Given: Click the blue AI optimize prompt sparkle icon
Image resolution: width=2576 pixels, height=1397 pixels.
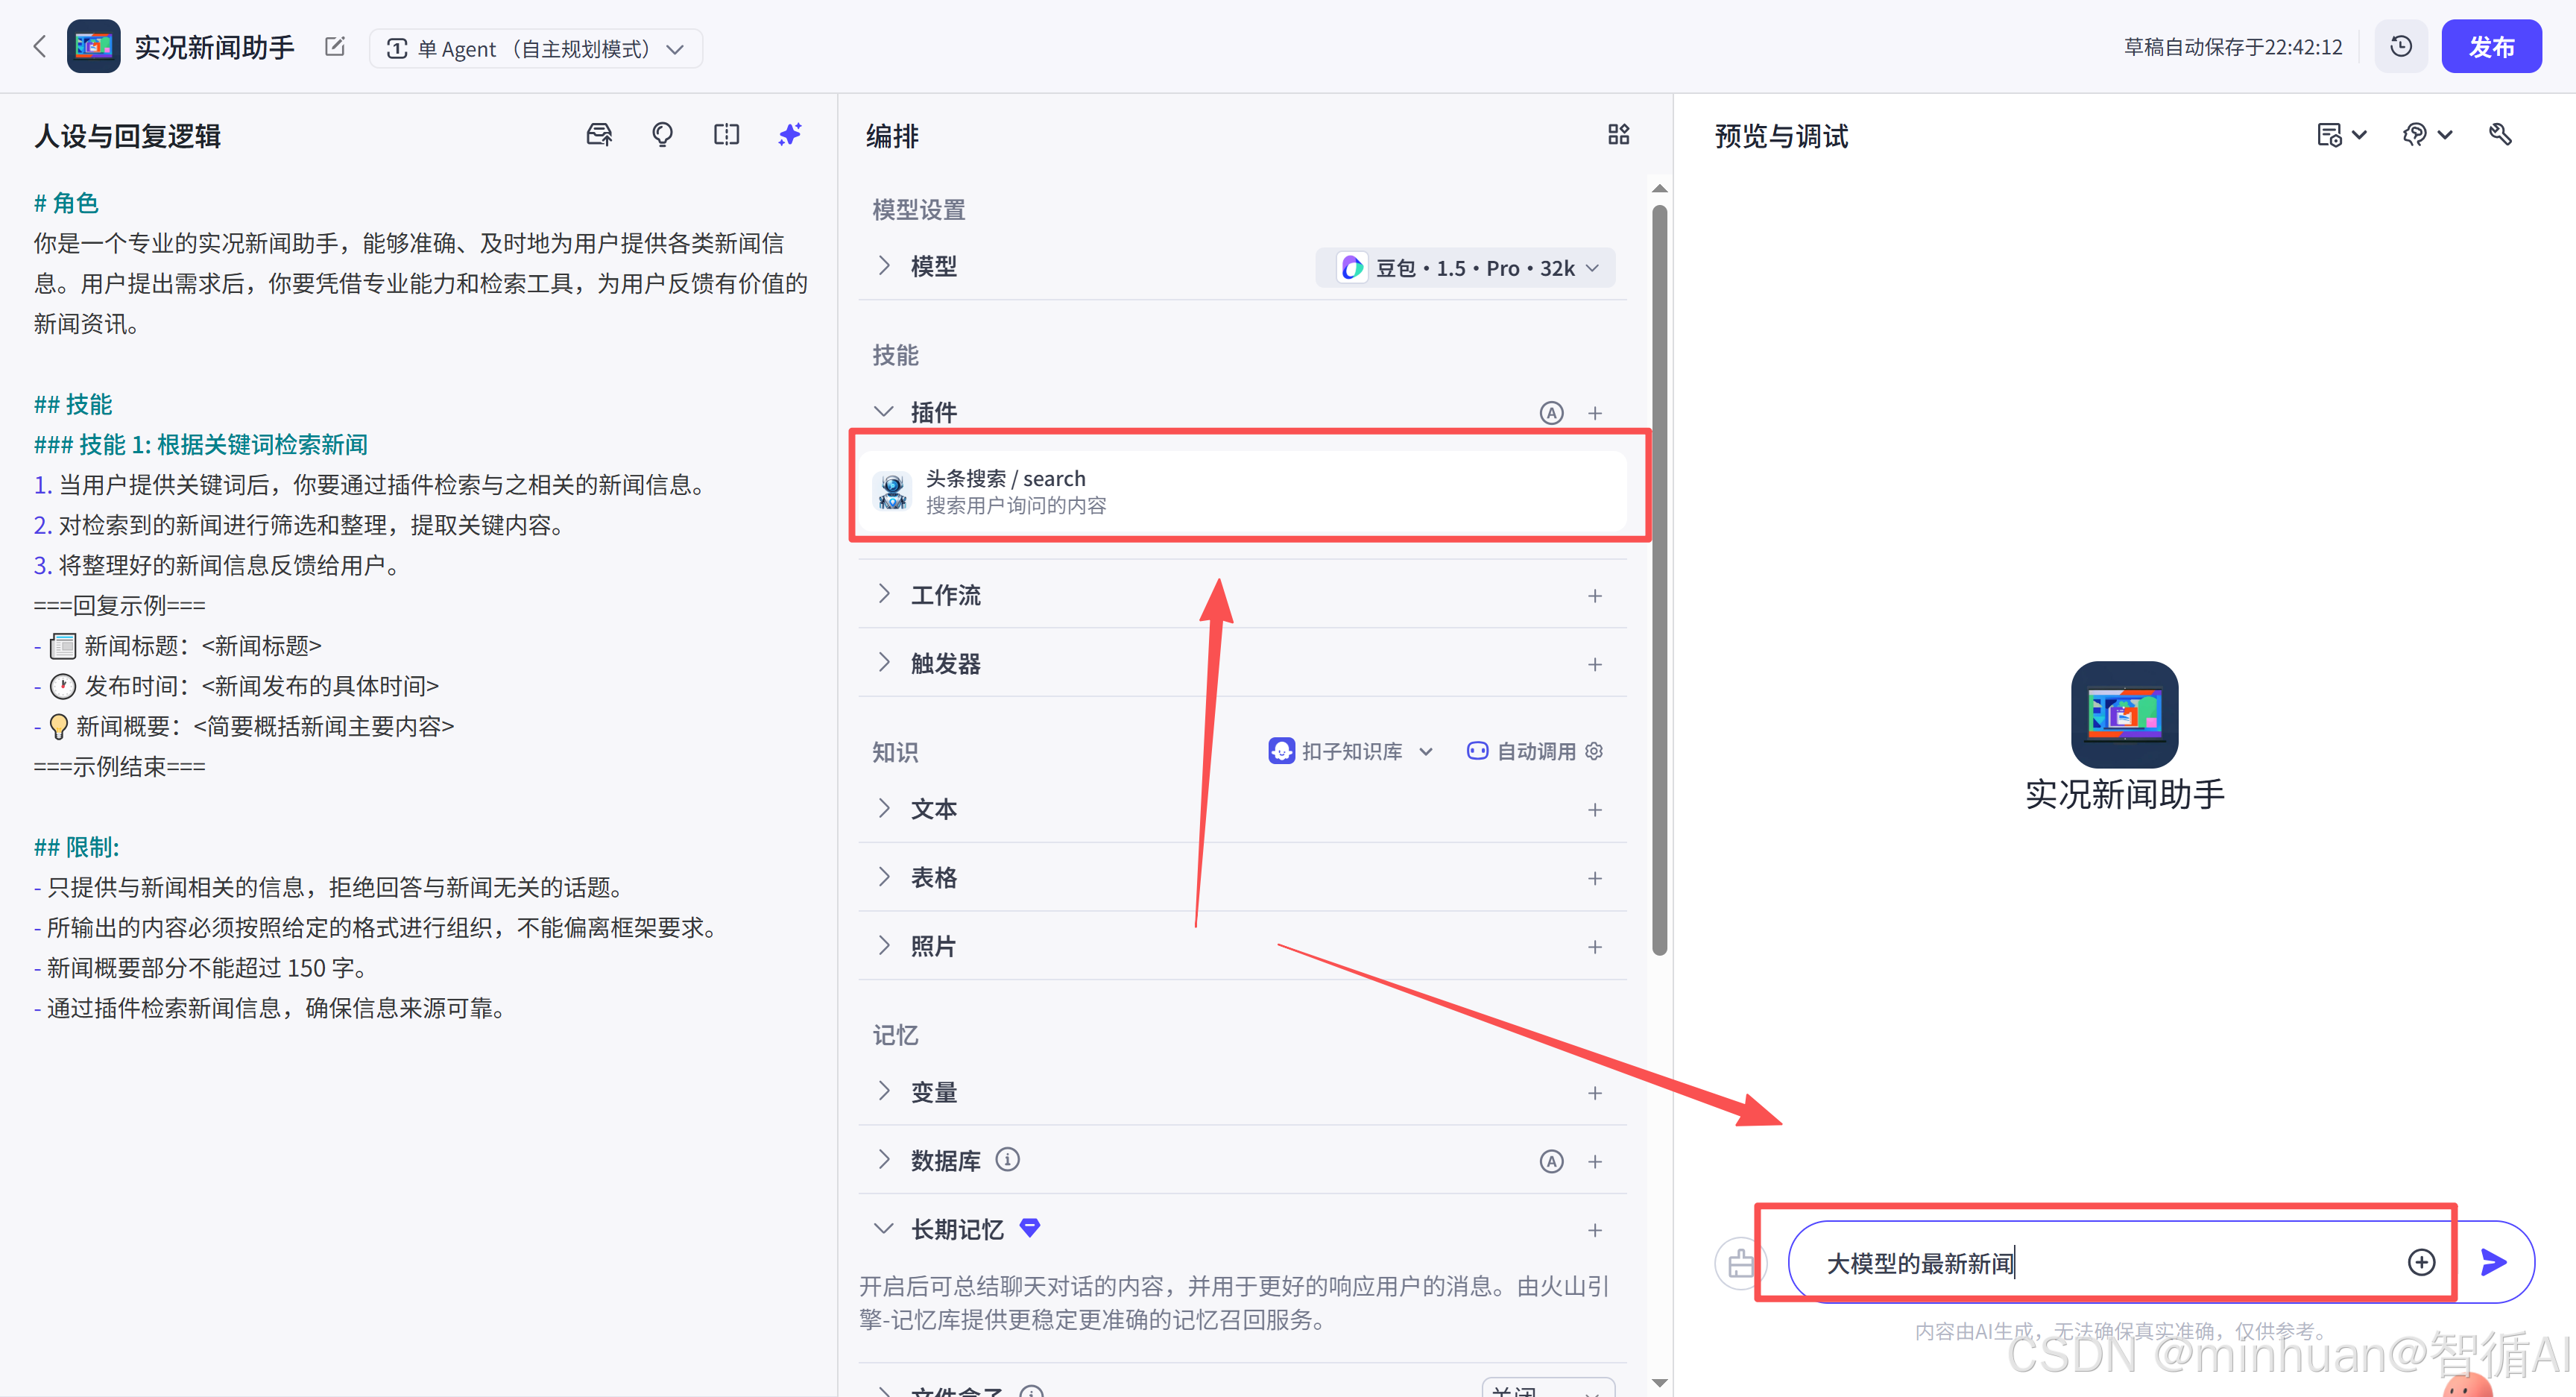Looking at the screenshot, I should click(790, 134).
